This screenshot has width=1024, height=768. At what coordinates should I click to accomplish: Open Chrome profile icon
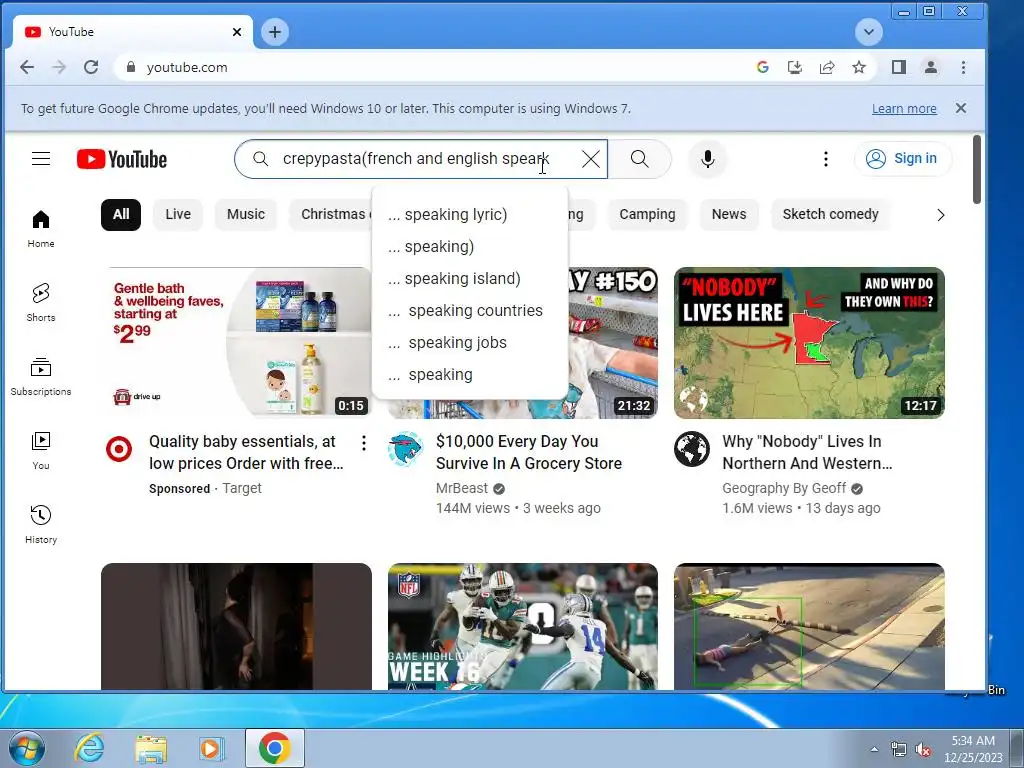point(931,67)
